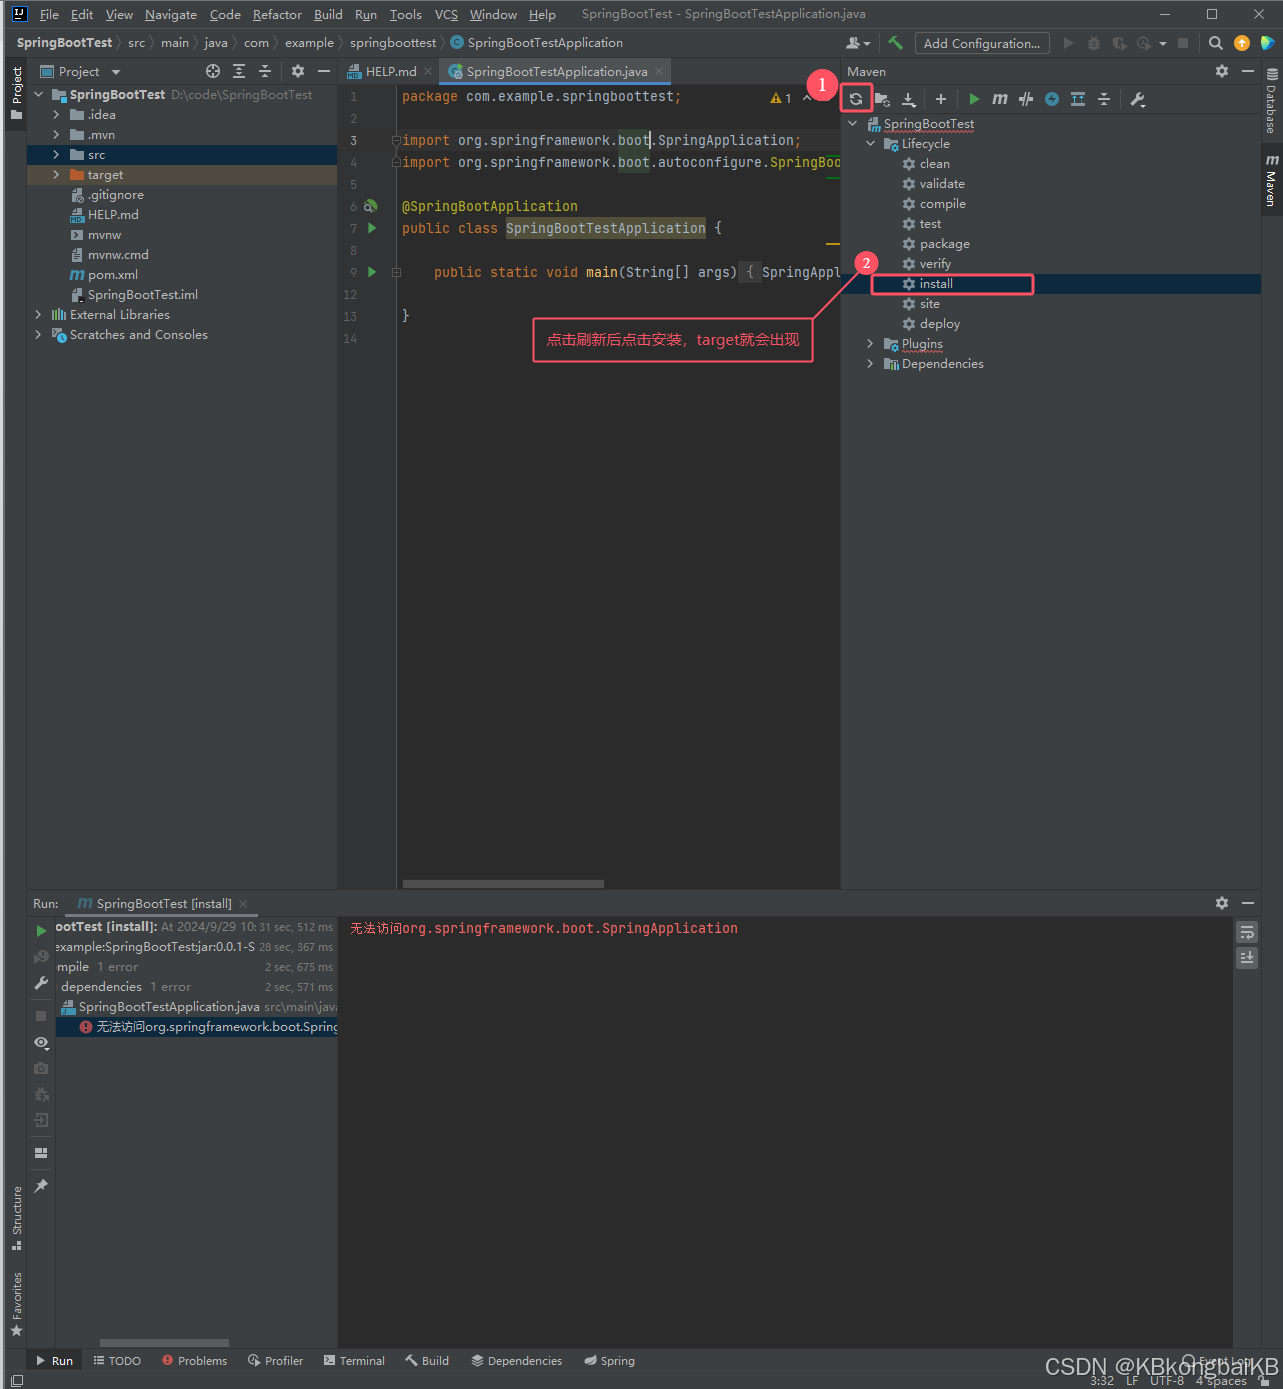Image resolution: width=1283 pixels, height=1389 pixels.
Task: Click Generate Sources and Update Folders icon
Action: (x=882, y=99)
